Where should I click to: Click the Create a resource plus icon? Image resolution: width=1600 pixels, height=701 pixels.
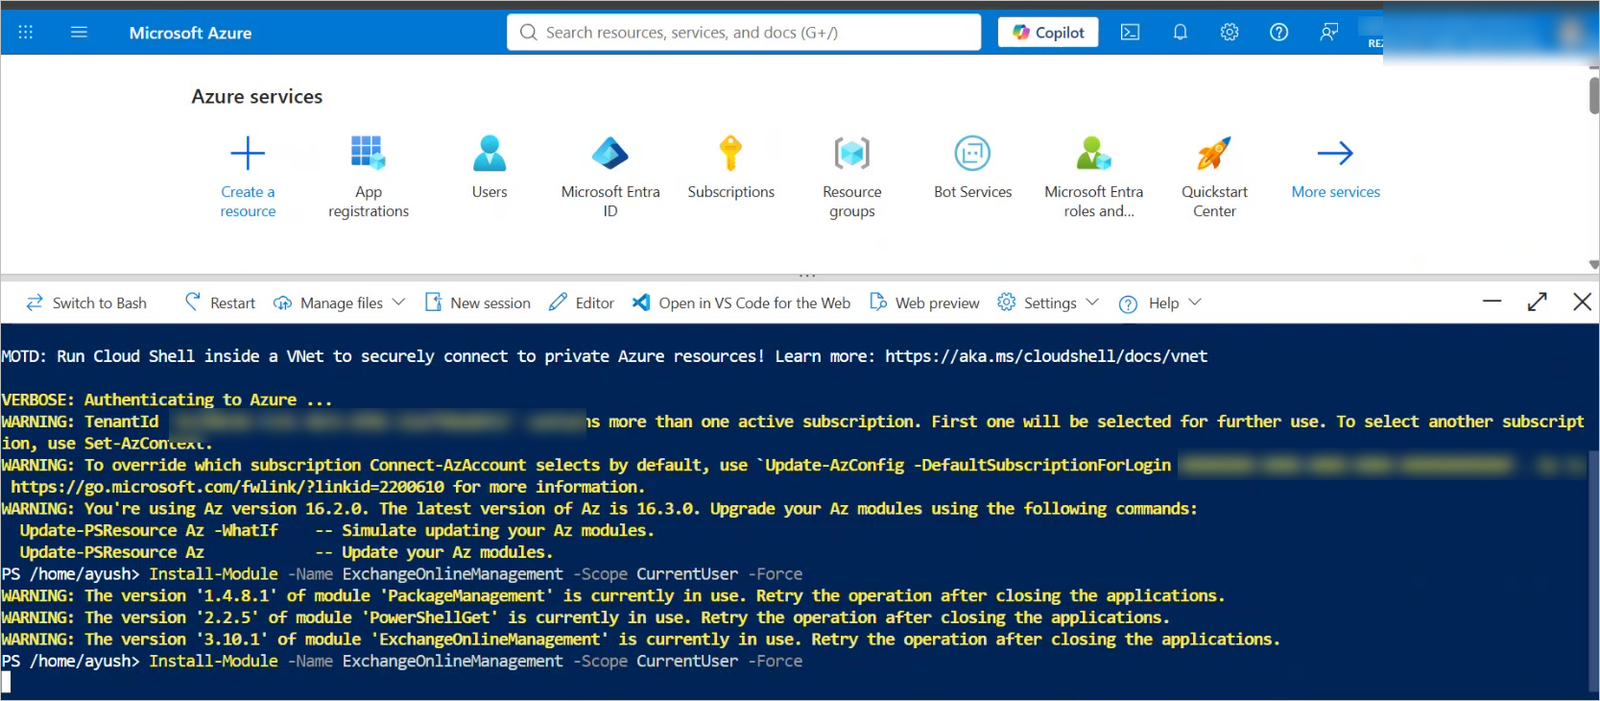tap(248, 153)
